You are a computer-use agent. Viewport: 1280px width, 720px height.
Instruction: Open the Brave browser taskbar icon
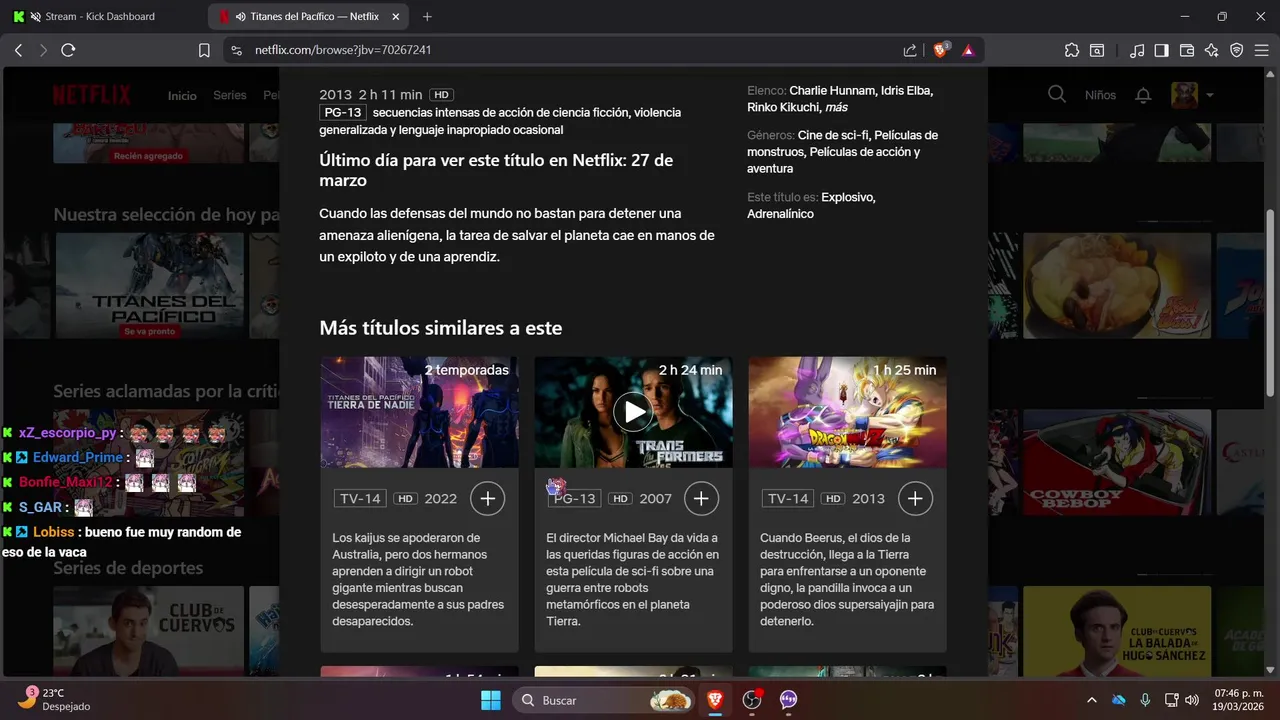pos(715,700)
